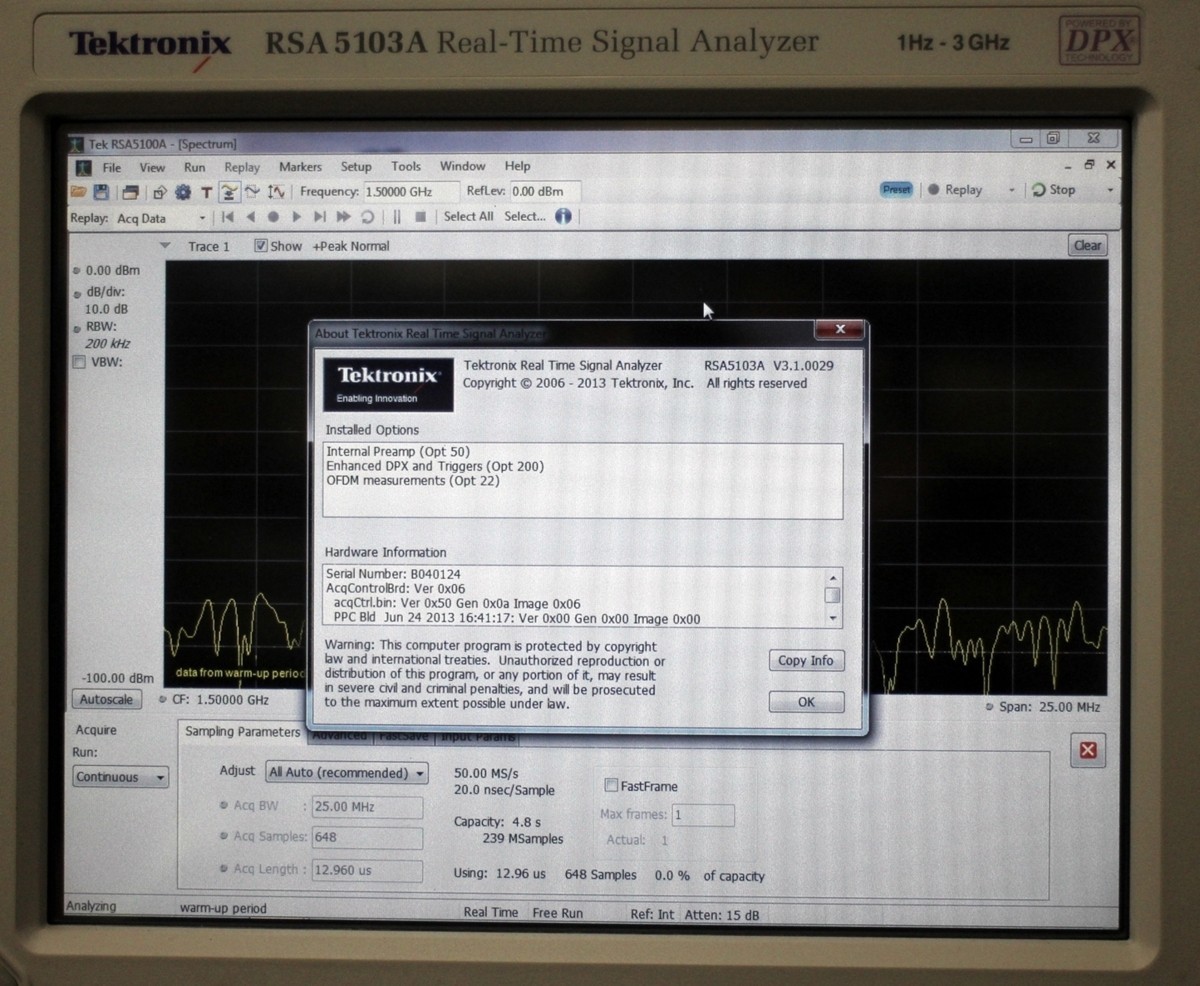This screenshot has width=1200, height=986.
Task: Click the CF 1.50000 GHz readout
Action: [221, 700]
